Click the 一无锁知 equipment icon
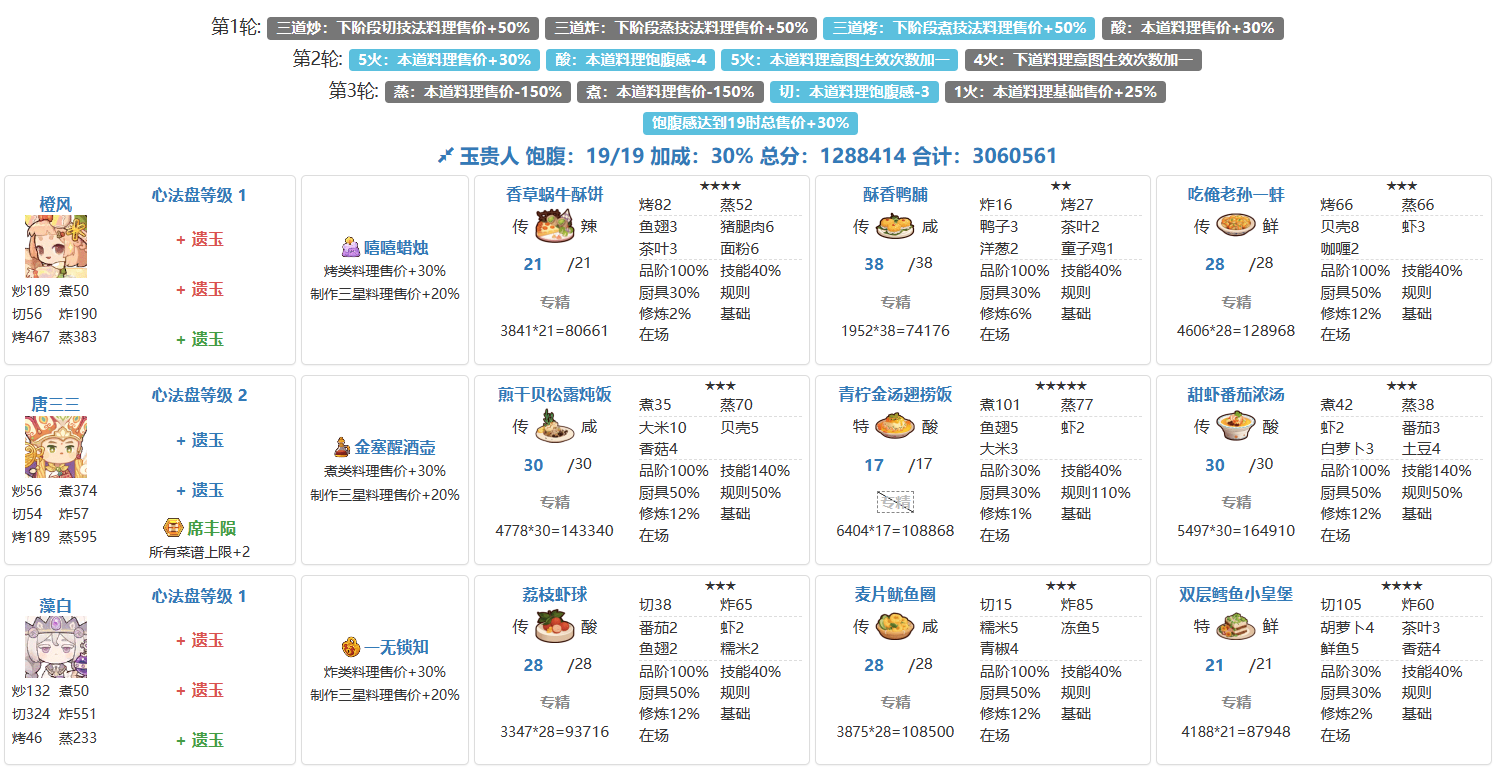The height and width of the screenshot is (772, 1500). tap(350, 647)
